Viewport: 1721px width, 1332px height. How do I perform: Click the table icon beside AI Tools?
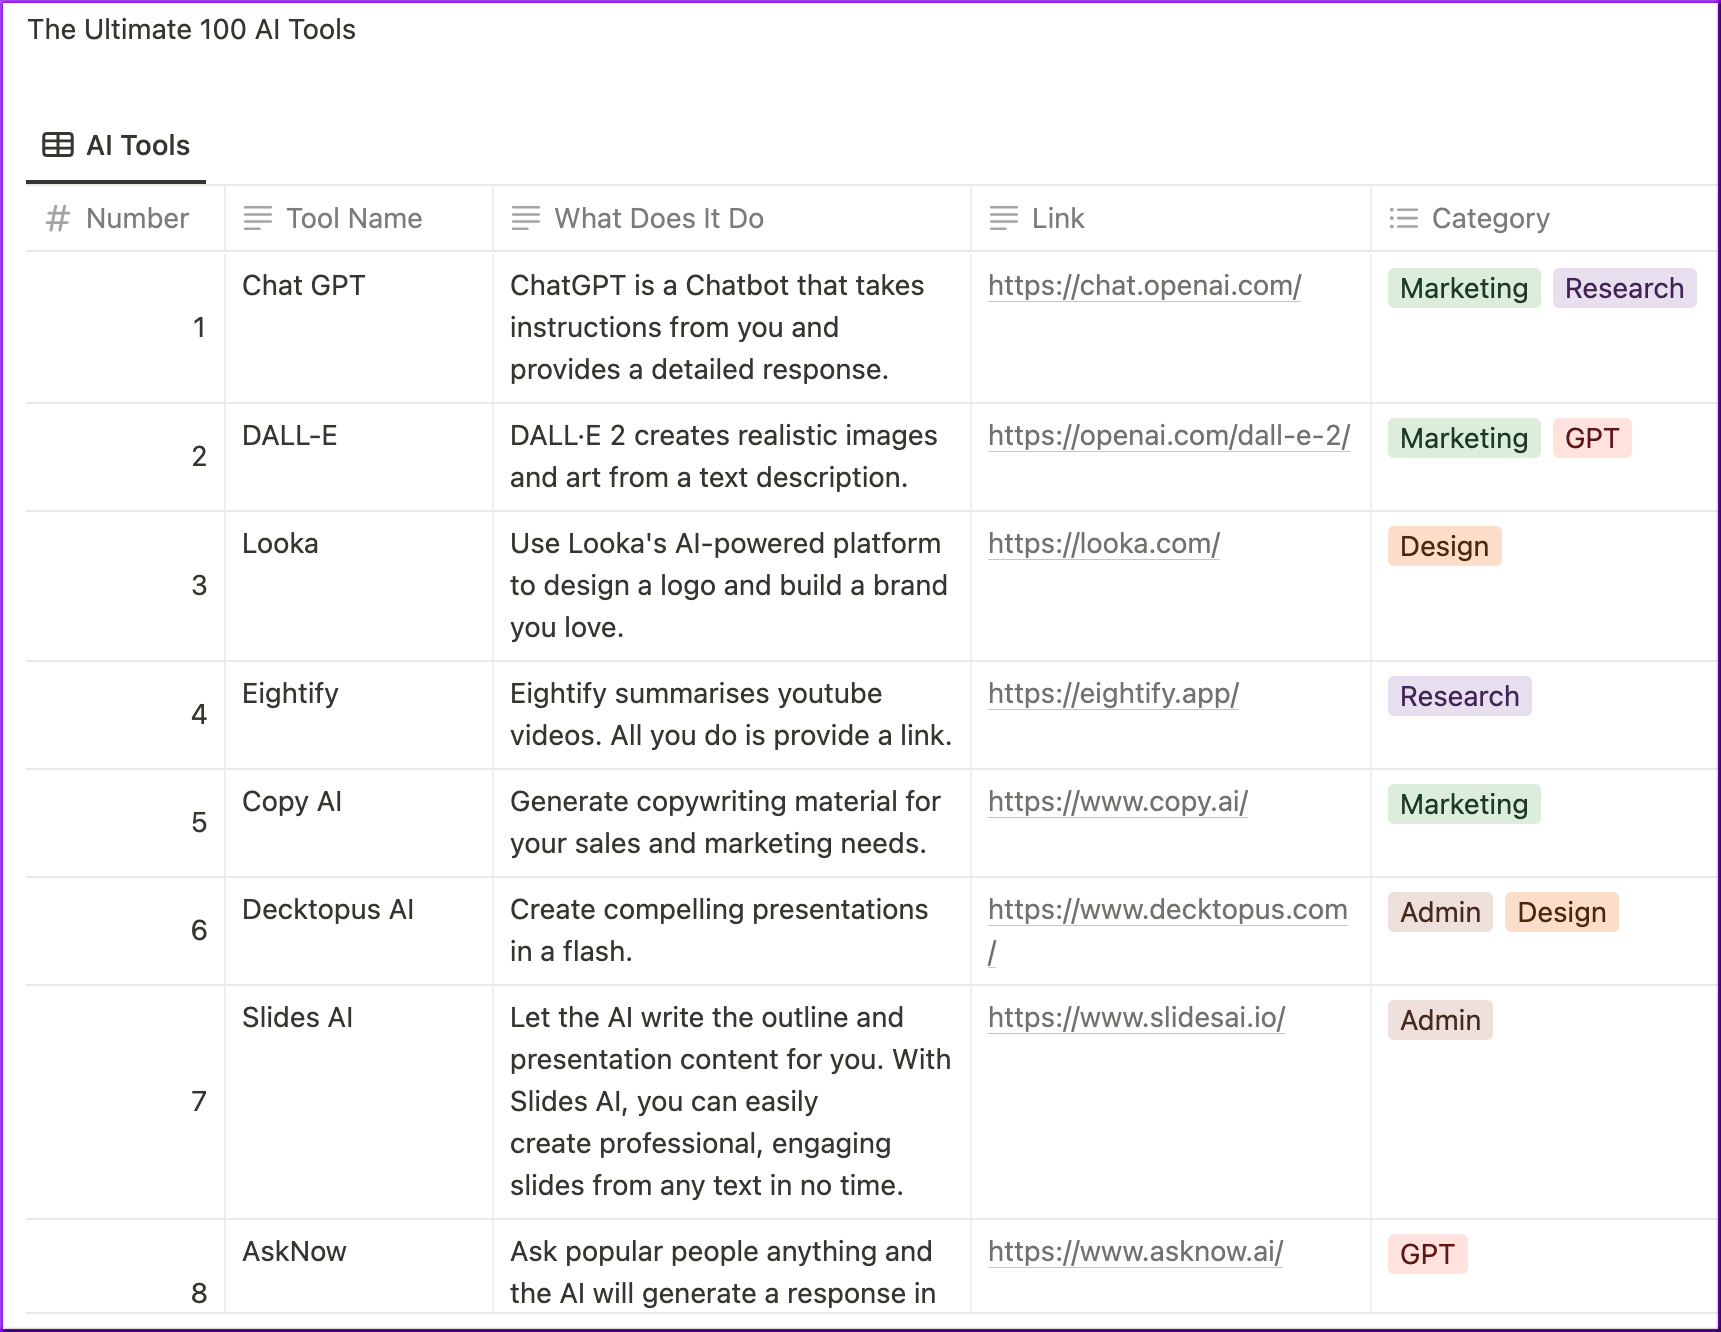(x=58, y=145)
